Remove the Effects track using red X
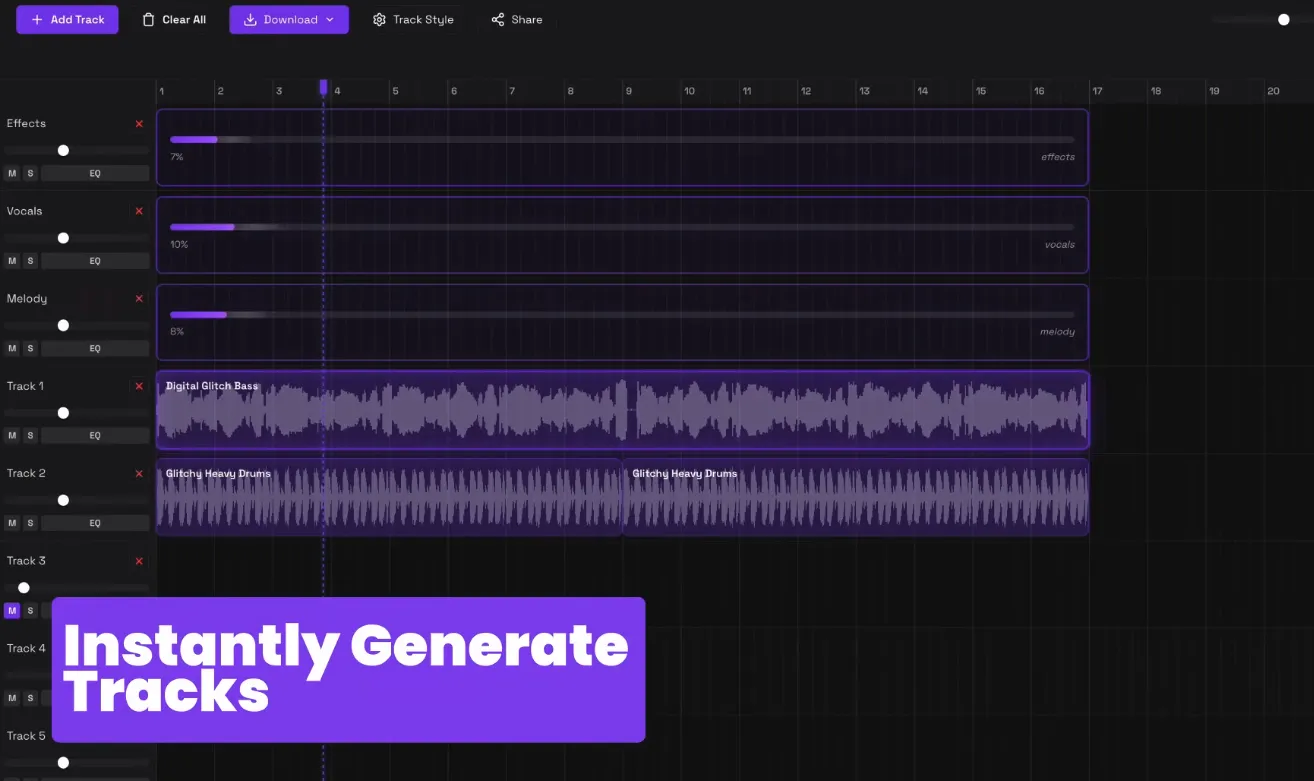1314x781 pixels. 139,124
